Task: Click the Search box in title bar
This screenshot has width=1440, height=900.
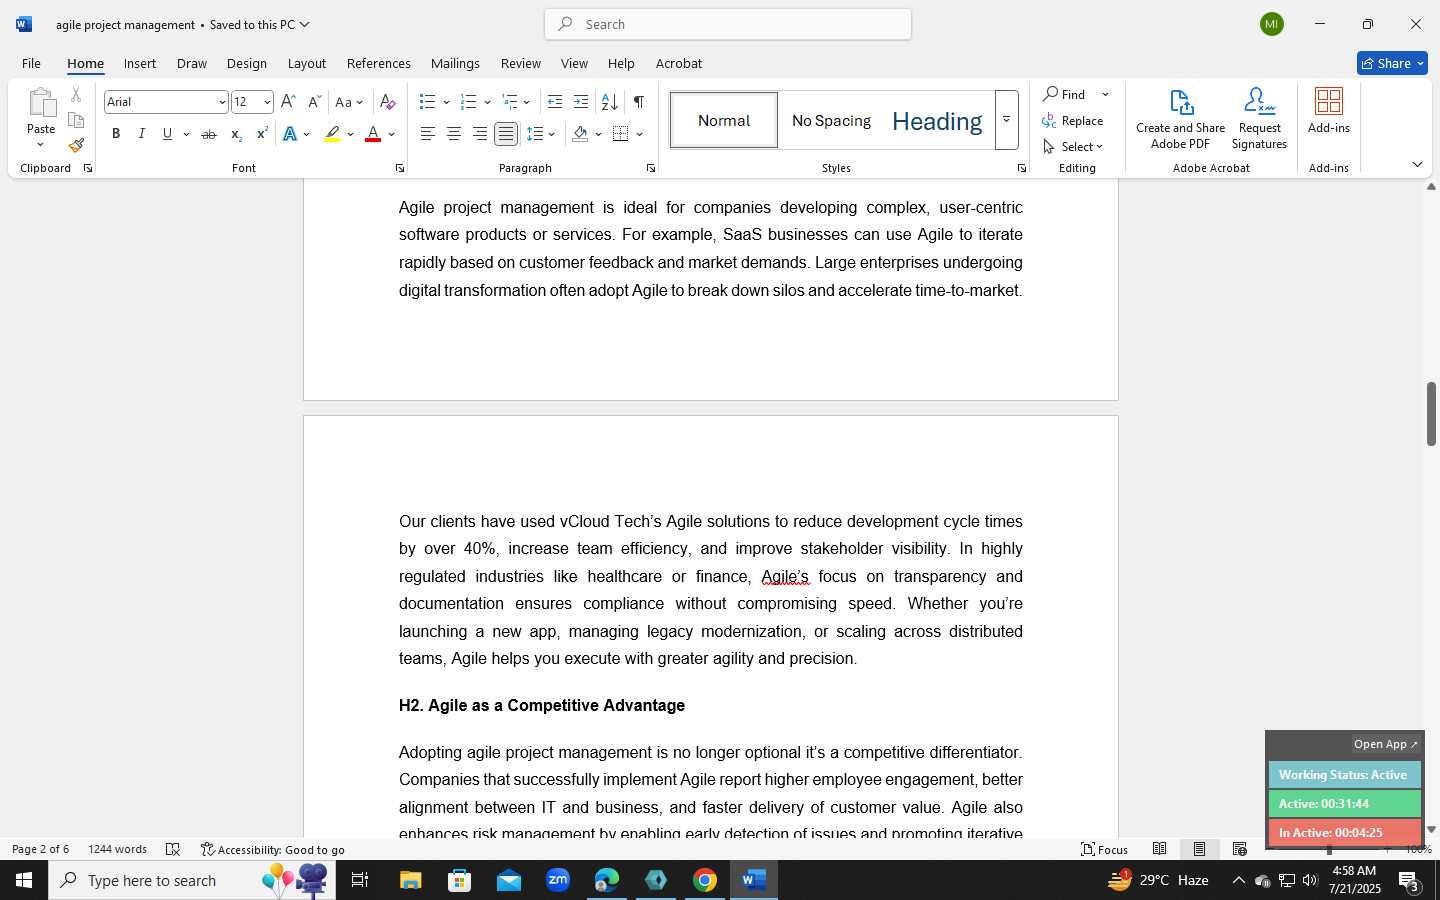Action: point(728,24)
